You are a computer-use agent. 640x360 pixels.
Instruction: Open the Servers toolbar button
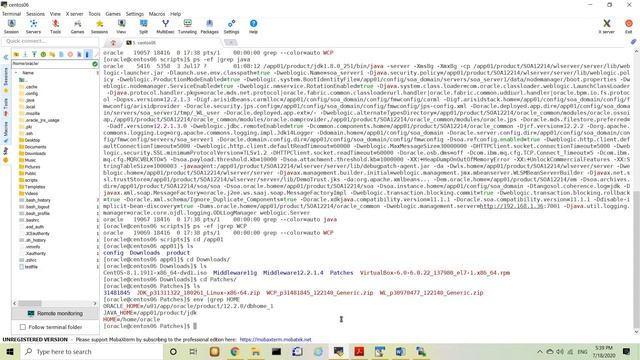[33, 27]
